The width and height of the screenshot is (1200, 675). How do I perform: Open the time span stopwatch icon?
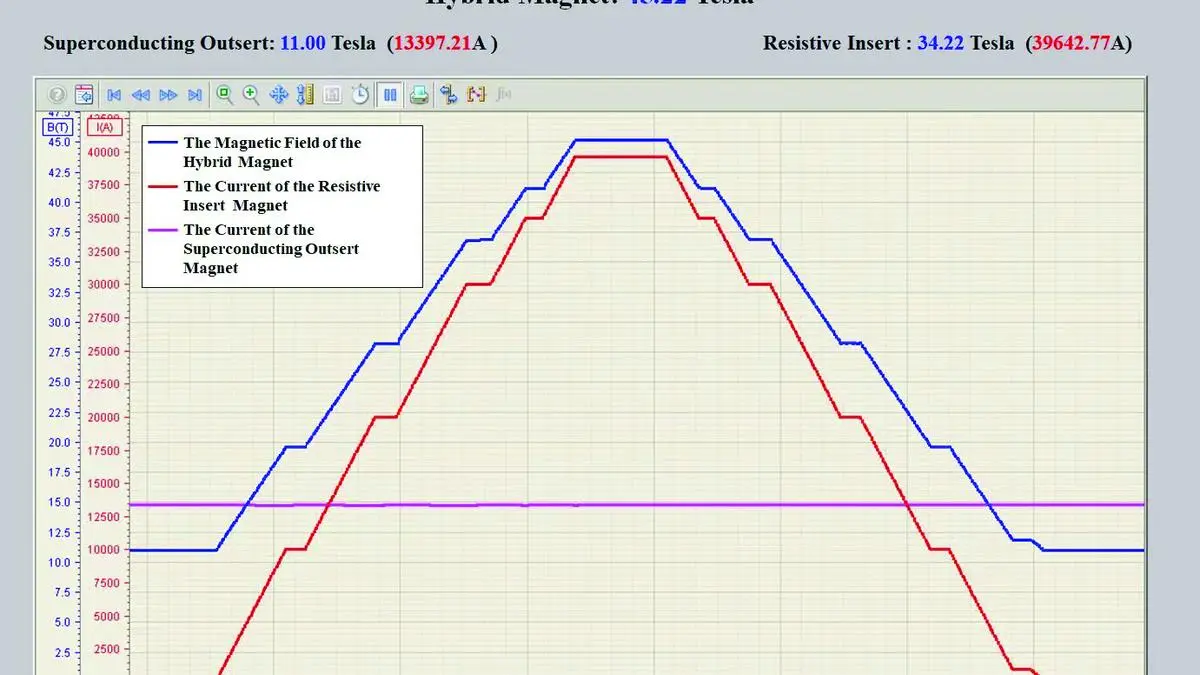pos(360,95)
